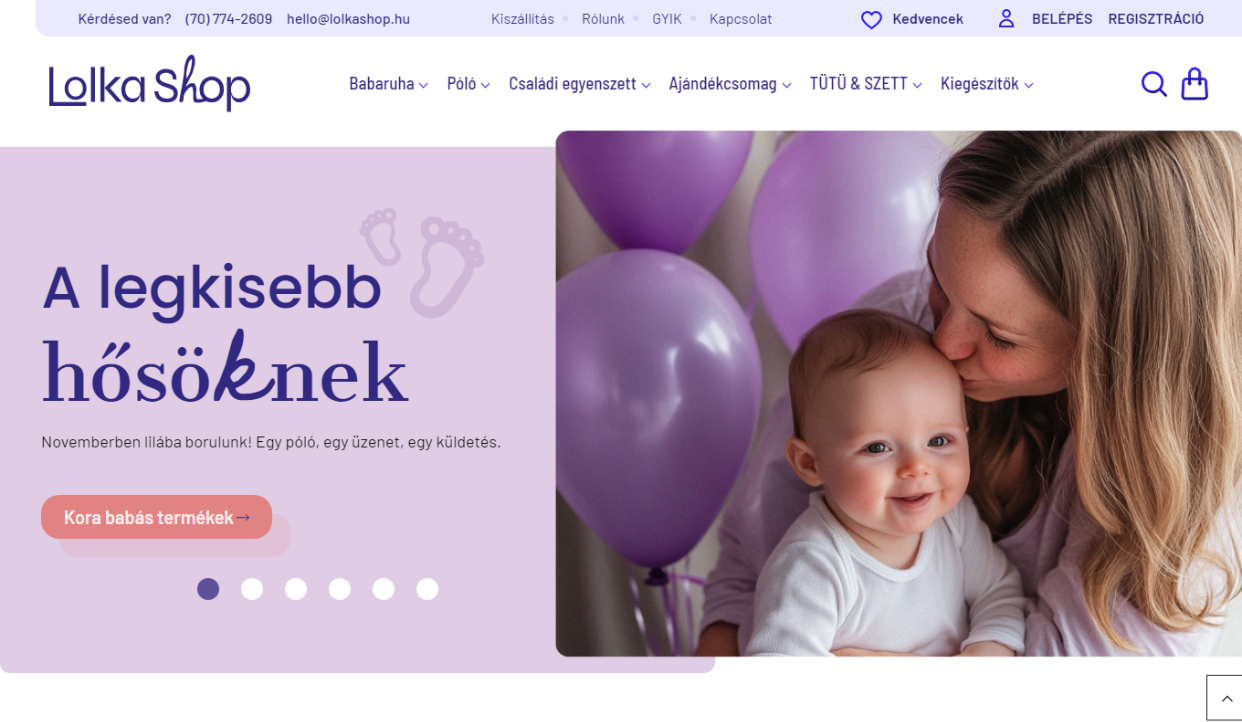Open the shopping bag cart icon

pyautogui.click(x=1195, y=84)
